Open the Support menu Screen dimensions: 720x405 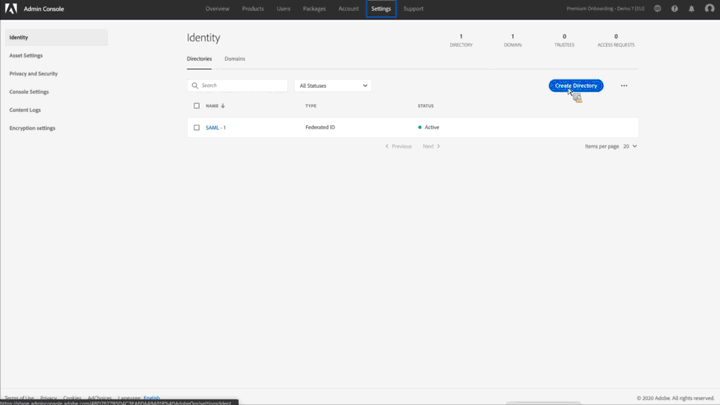tap(413, 9)
